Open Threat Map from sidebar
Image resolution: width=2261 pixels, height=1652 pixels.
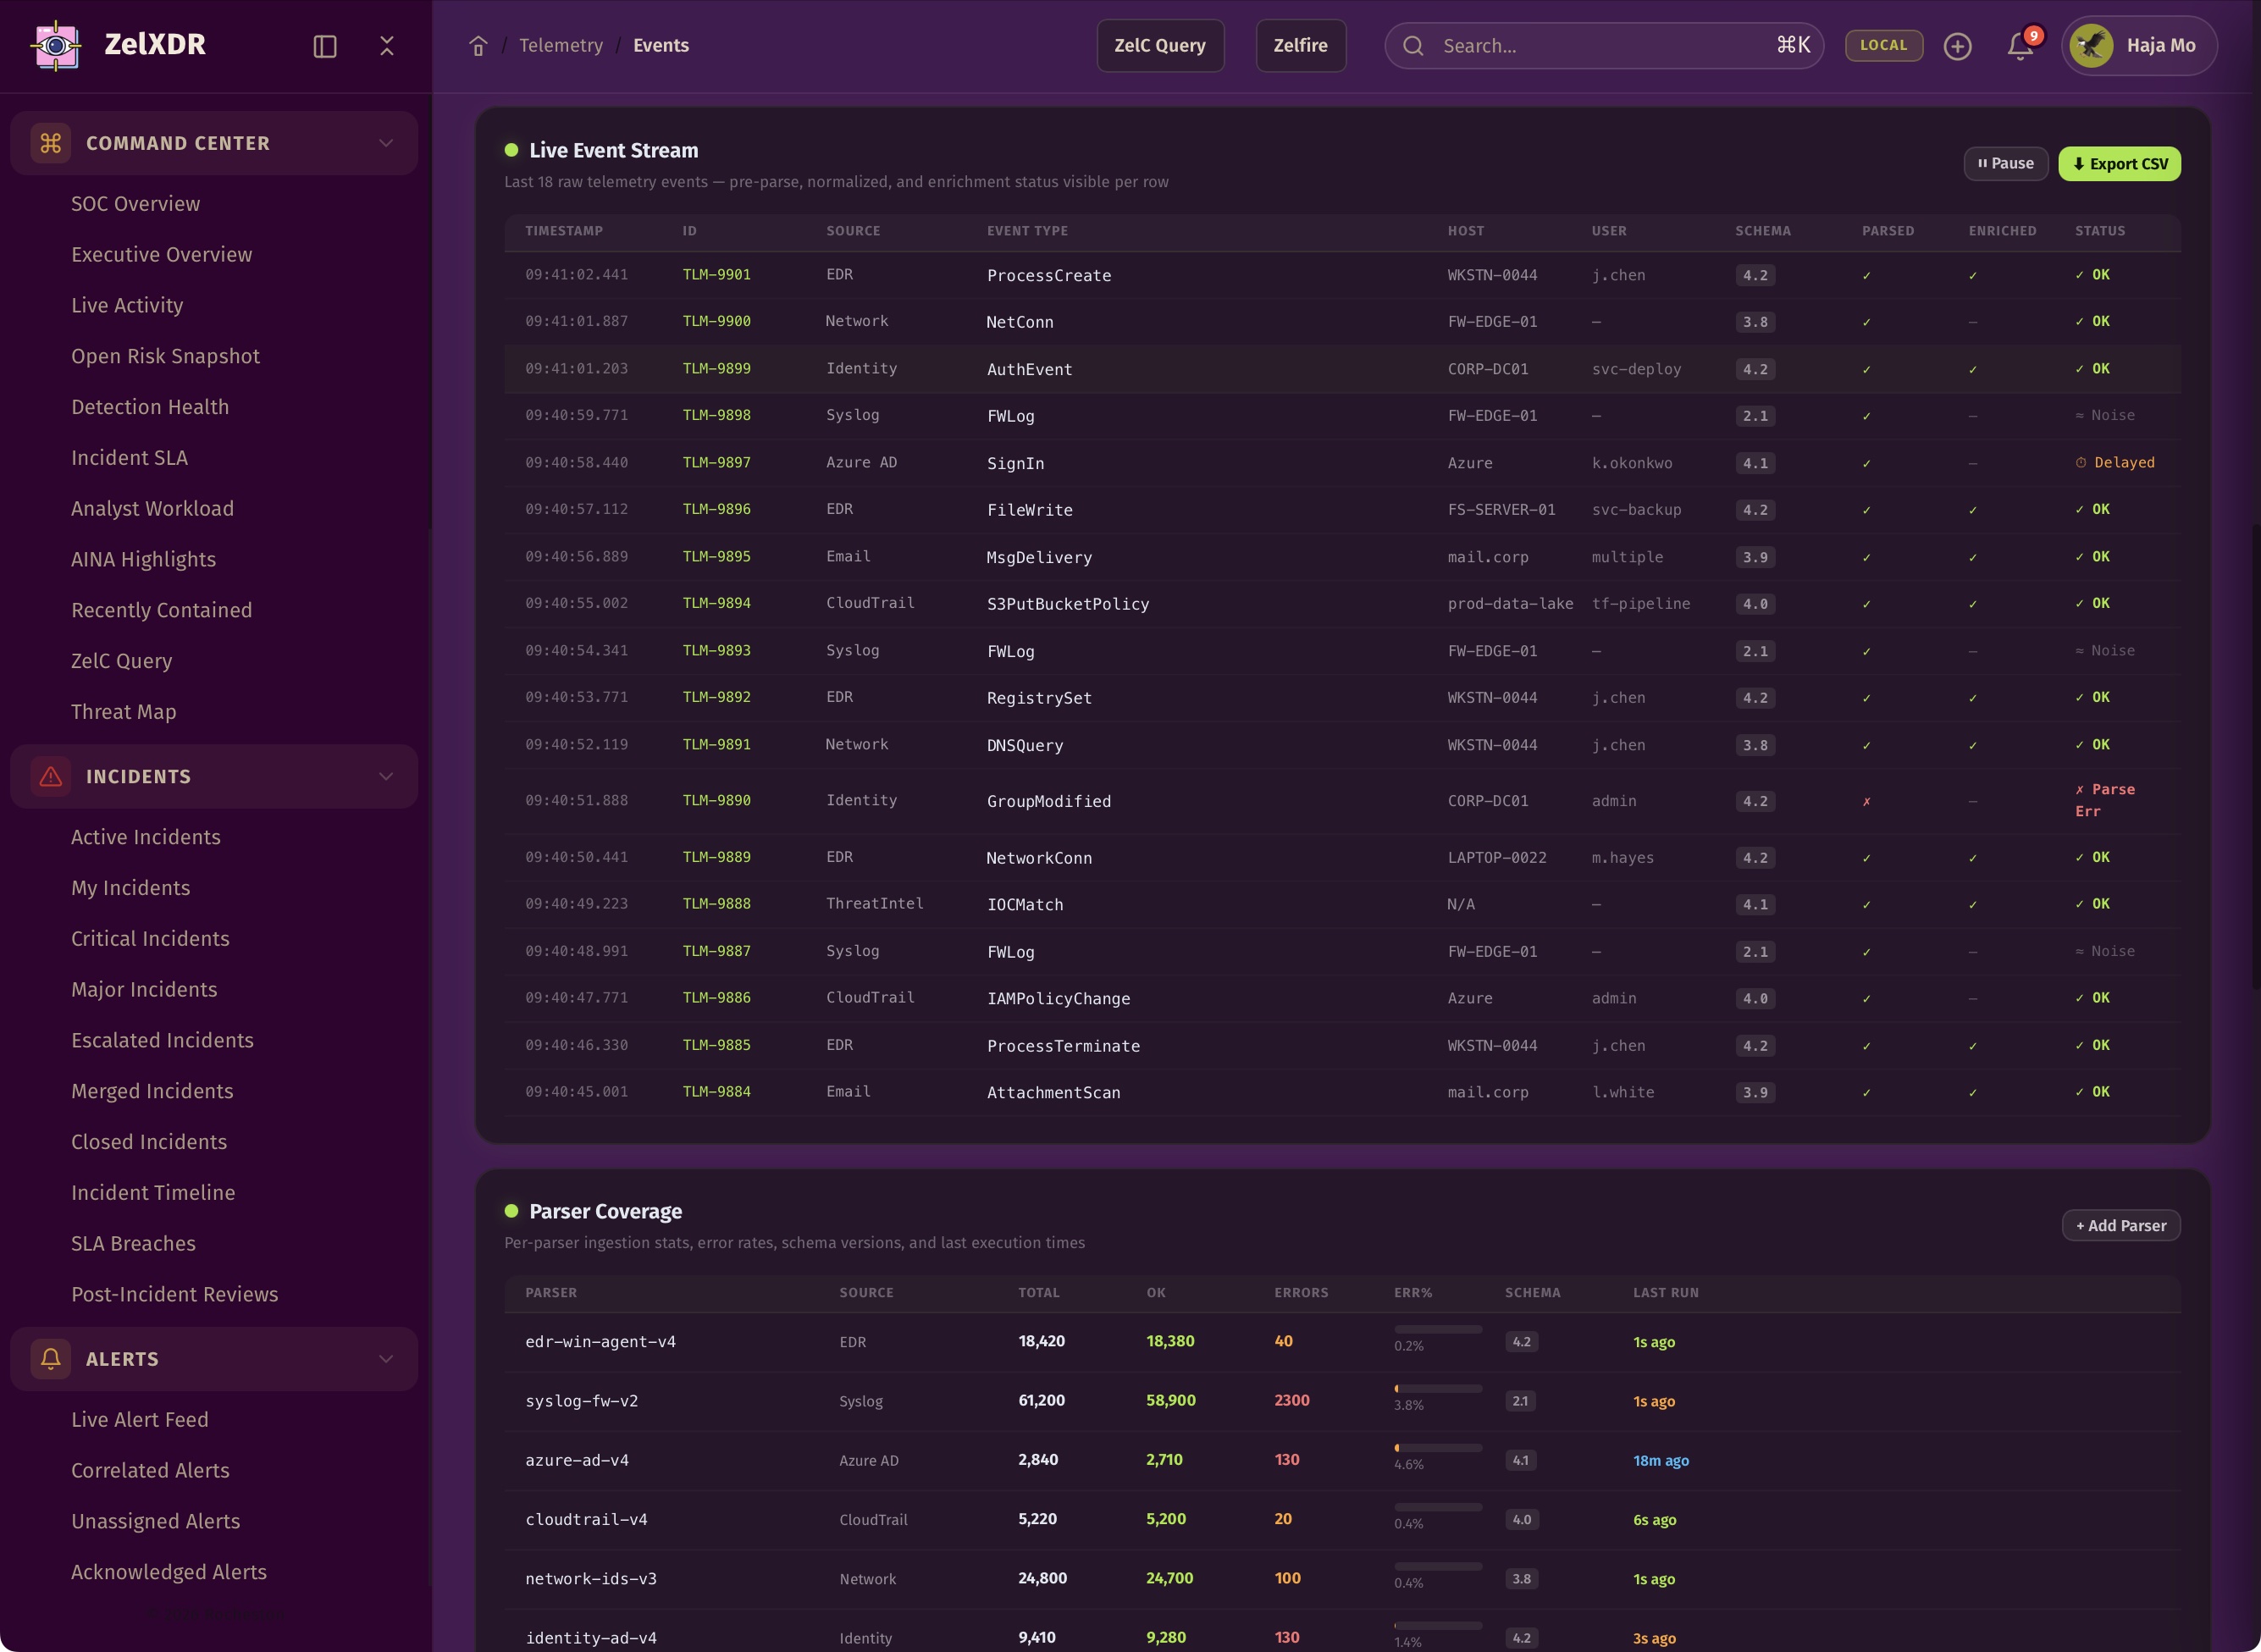123,711
